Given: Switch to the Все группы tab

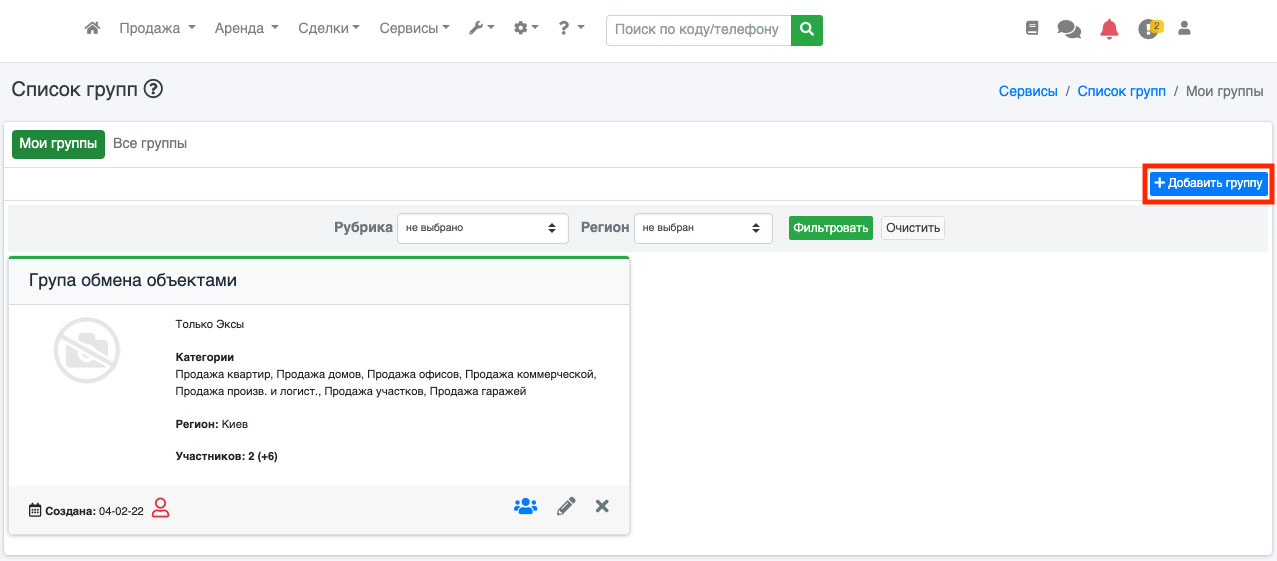Looking at the screenshot, I should (150, 144).
